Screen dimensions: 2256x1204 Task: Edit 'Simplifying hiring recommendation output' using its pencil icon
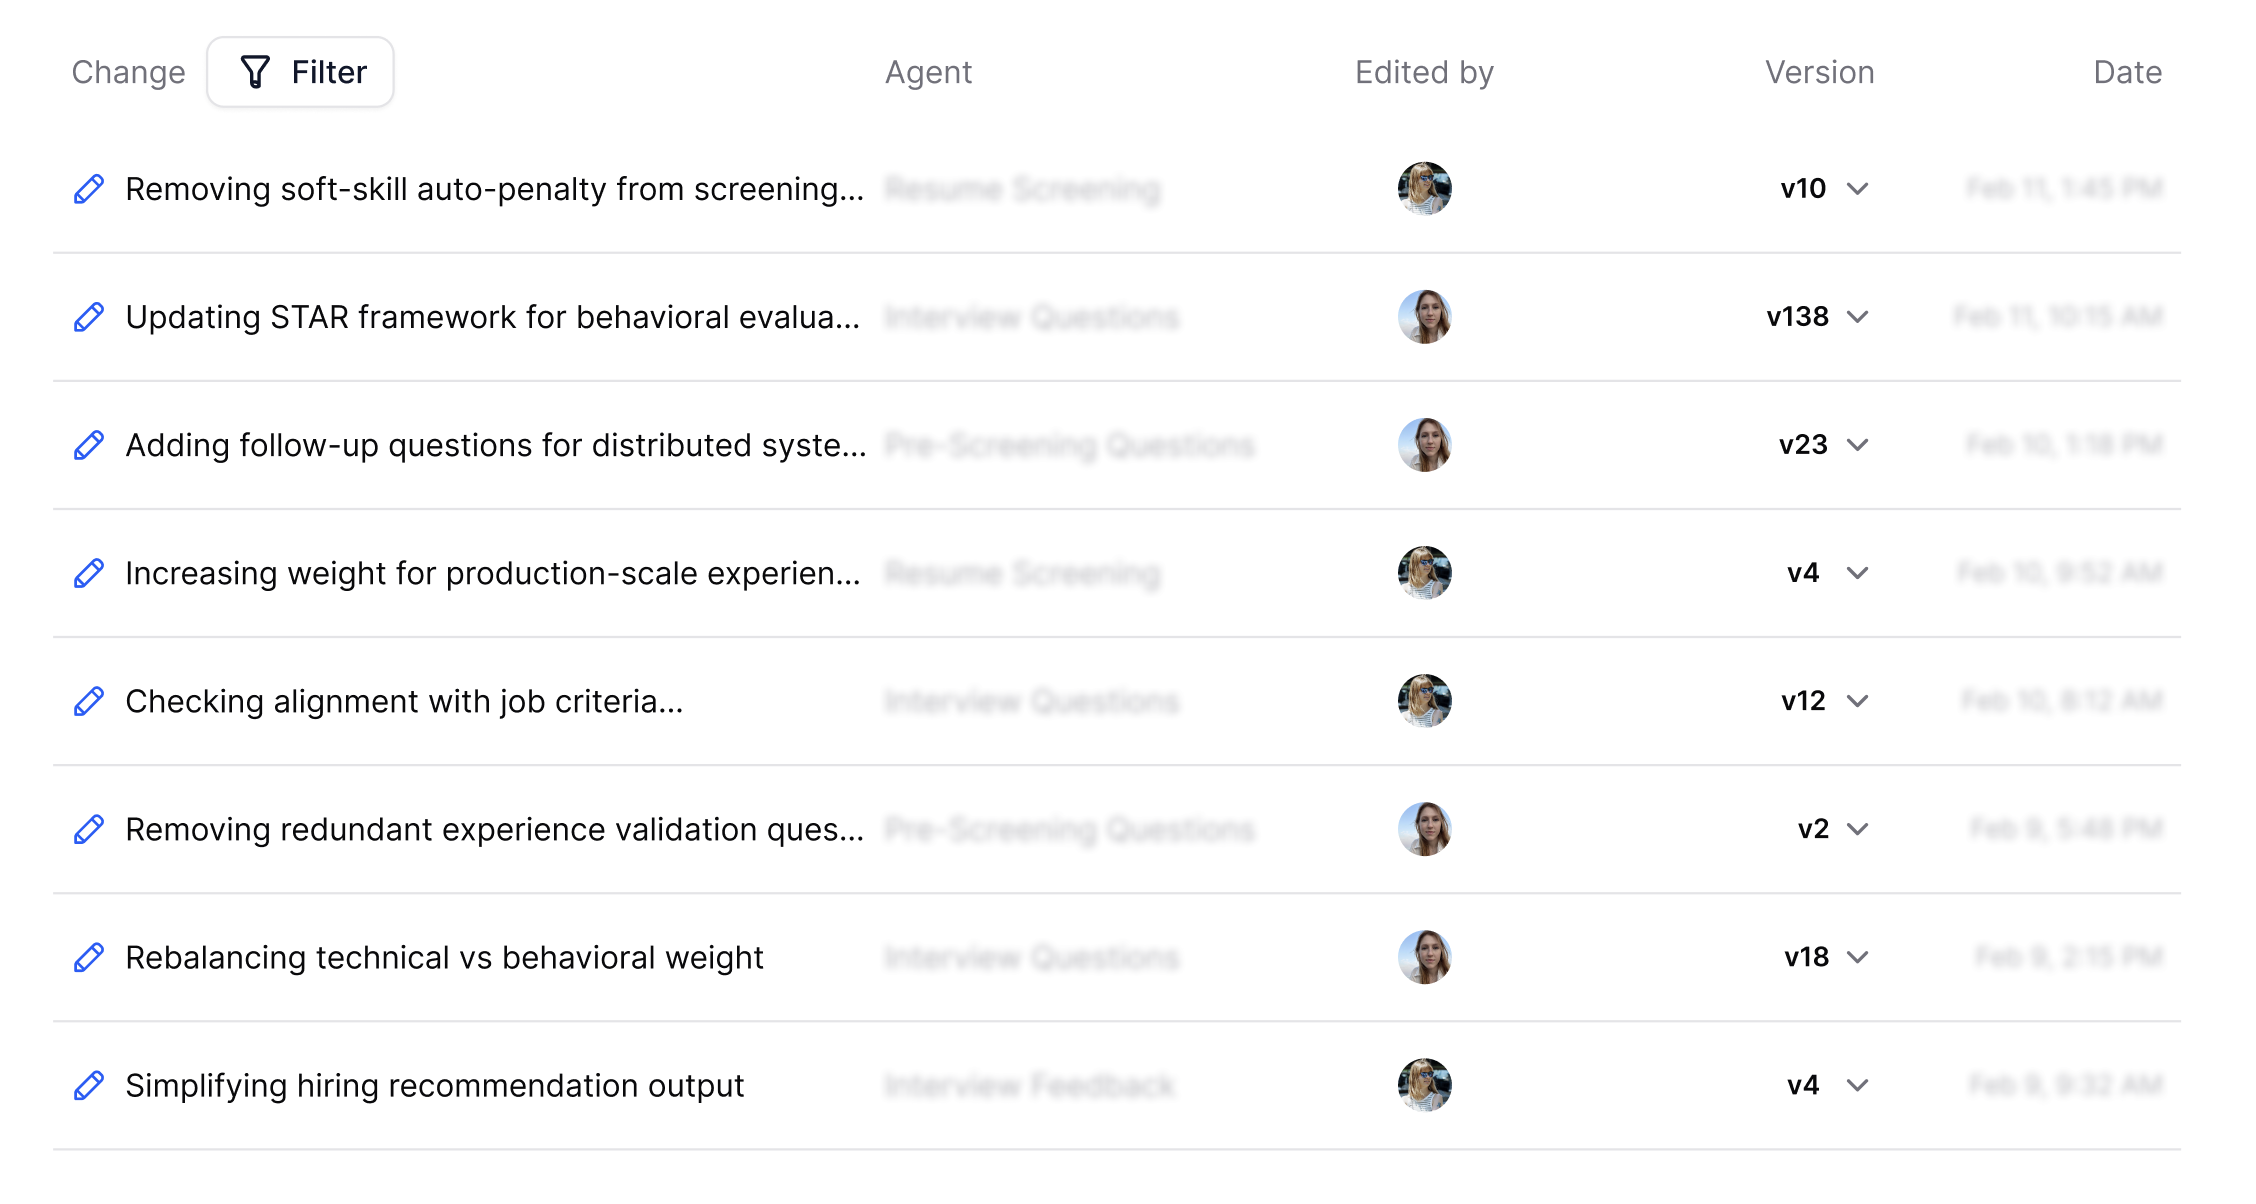[x=89, y=1085]
